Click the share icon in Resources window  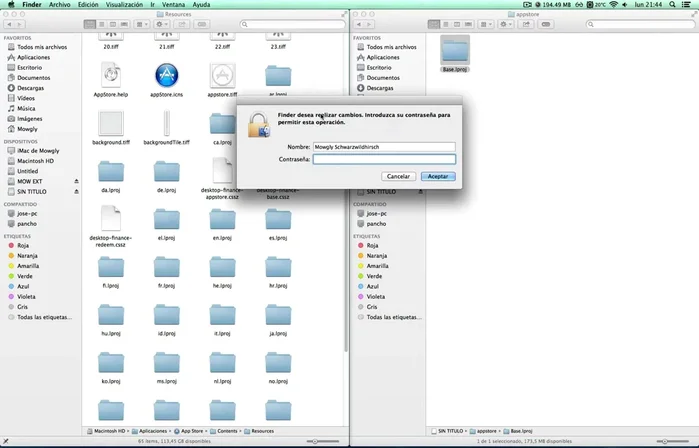coord(182,25)
